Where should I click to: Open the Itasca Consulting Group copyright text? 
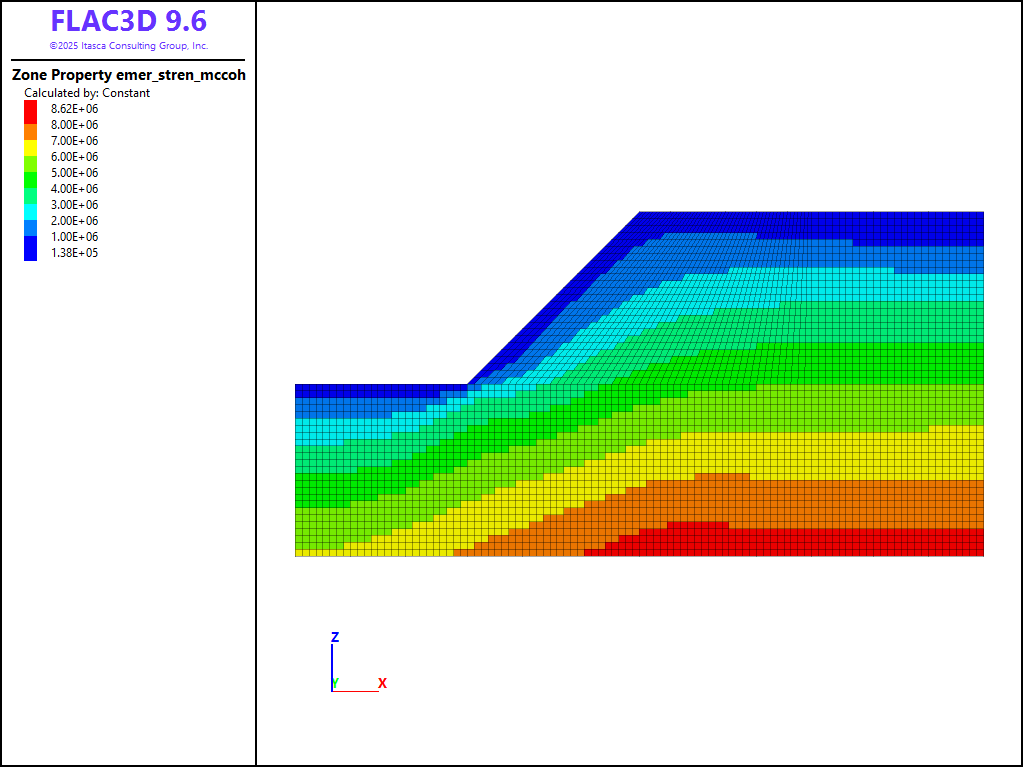129,46
